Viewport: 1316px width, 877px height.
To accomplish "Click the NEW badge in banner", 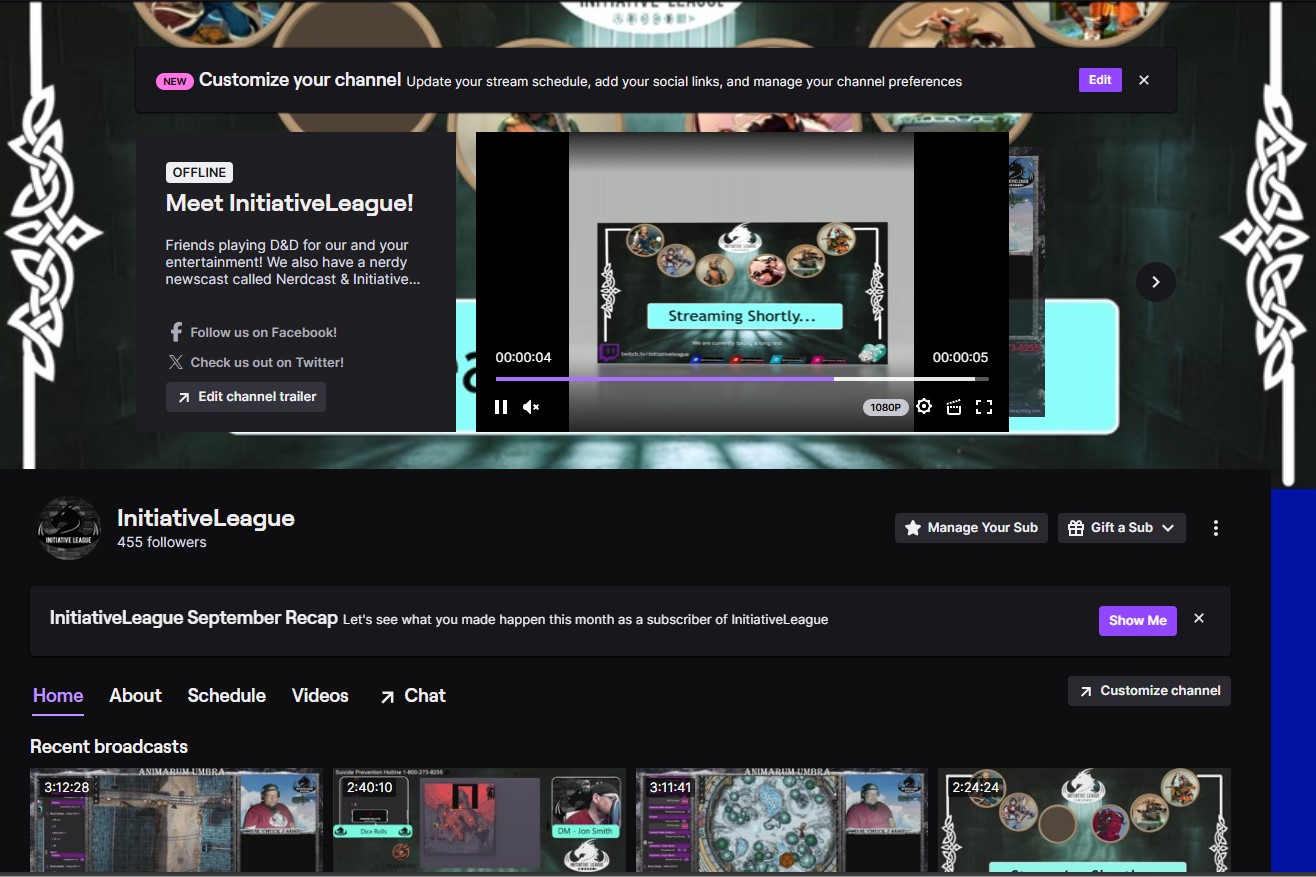I will point(174,81).
